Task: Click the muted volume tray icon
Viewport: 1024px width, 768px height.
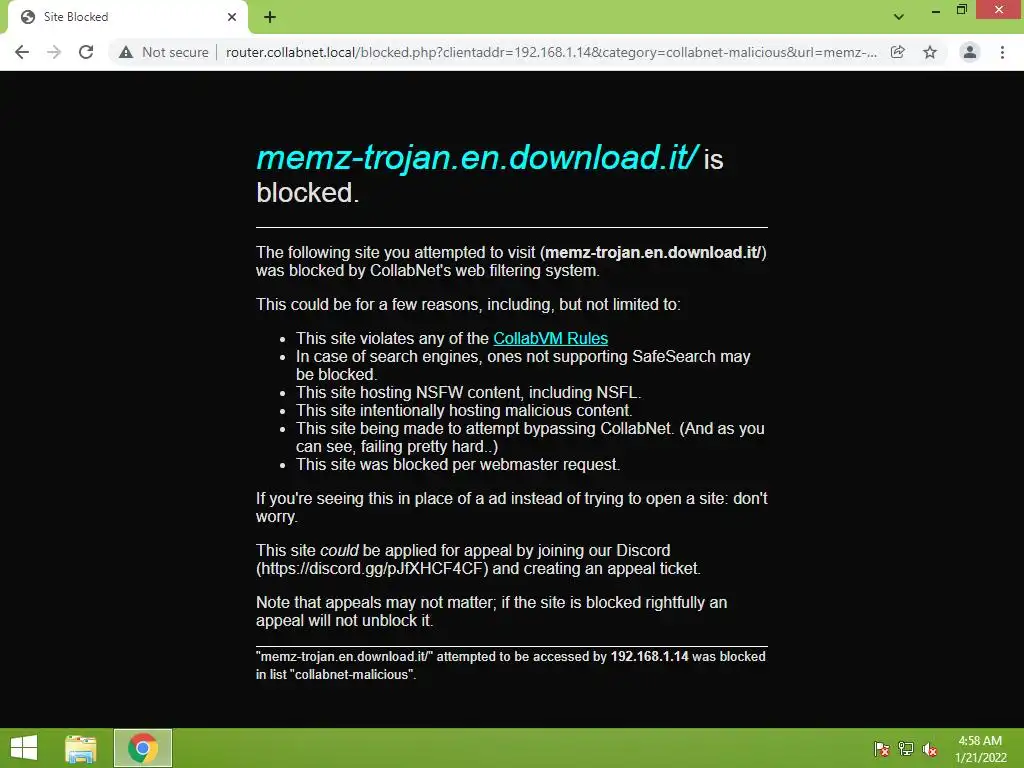Action: (930, 749)
